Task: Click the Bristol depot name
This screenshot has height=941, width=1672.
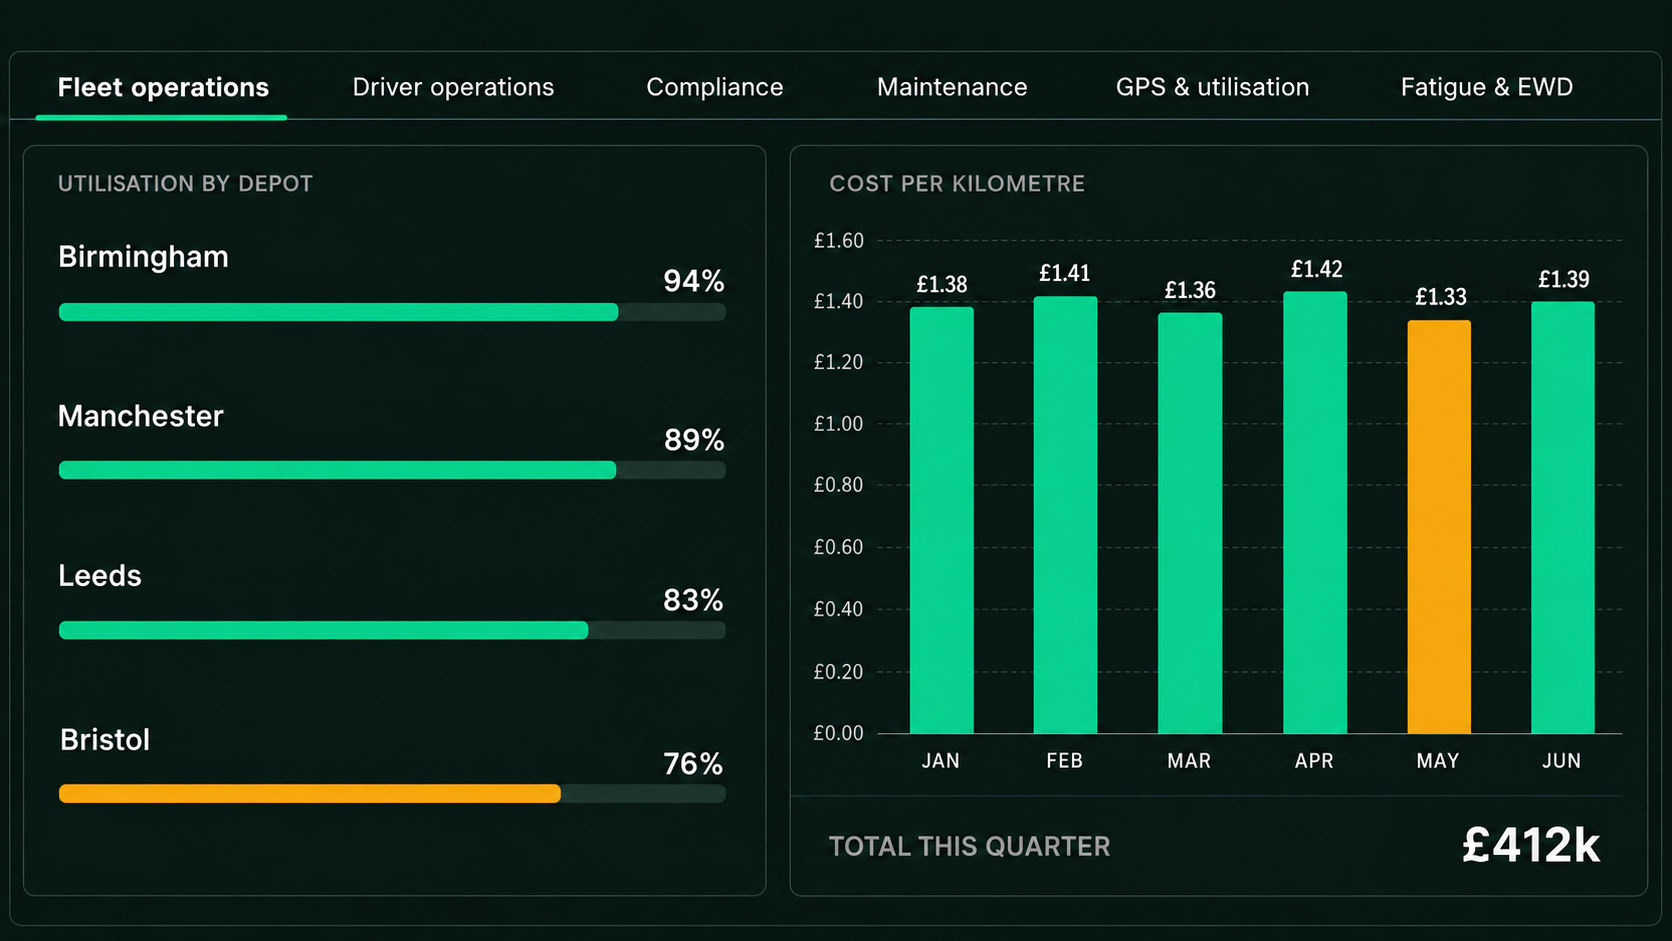Action: (105, 740)
